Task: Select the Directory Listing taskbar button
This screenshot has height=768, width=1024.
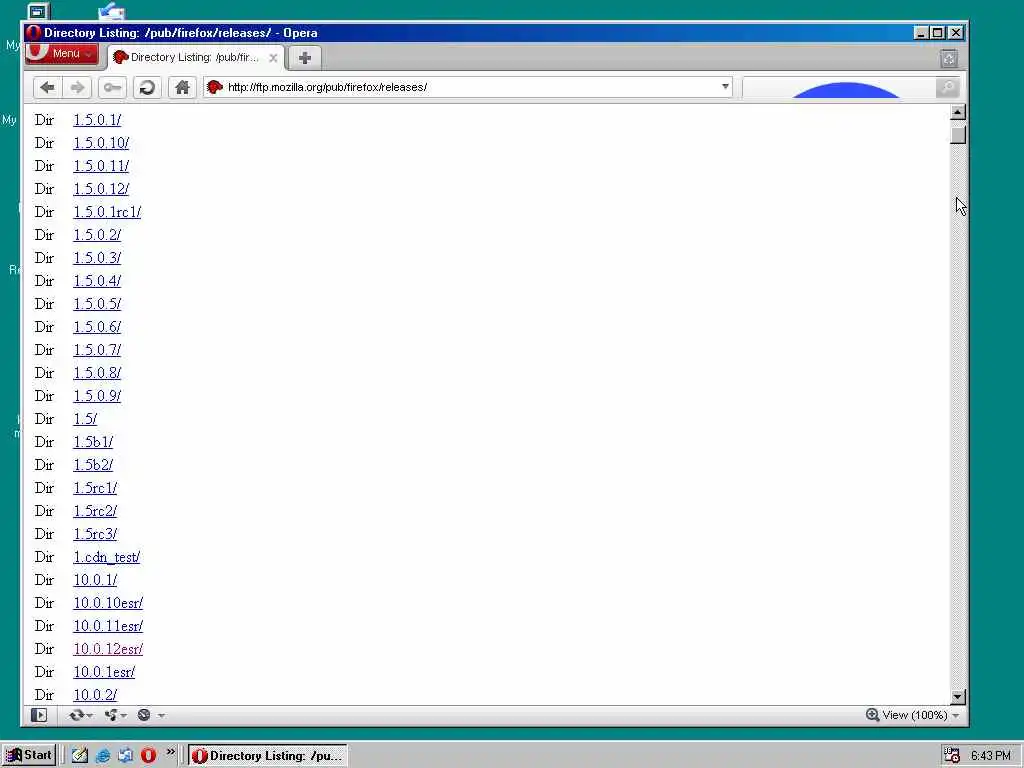Action: 268,756
